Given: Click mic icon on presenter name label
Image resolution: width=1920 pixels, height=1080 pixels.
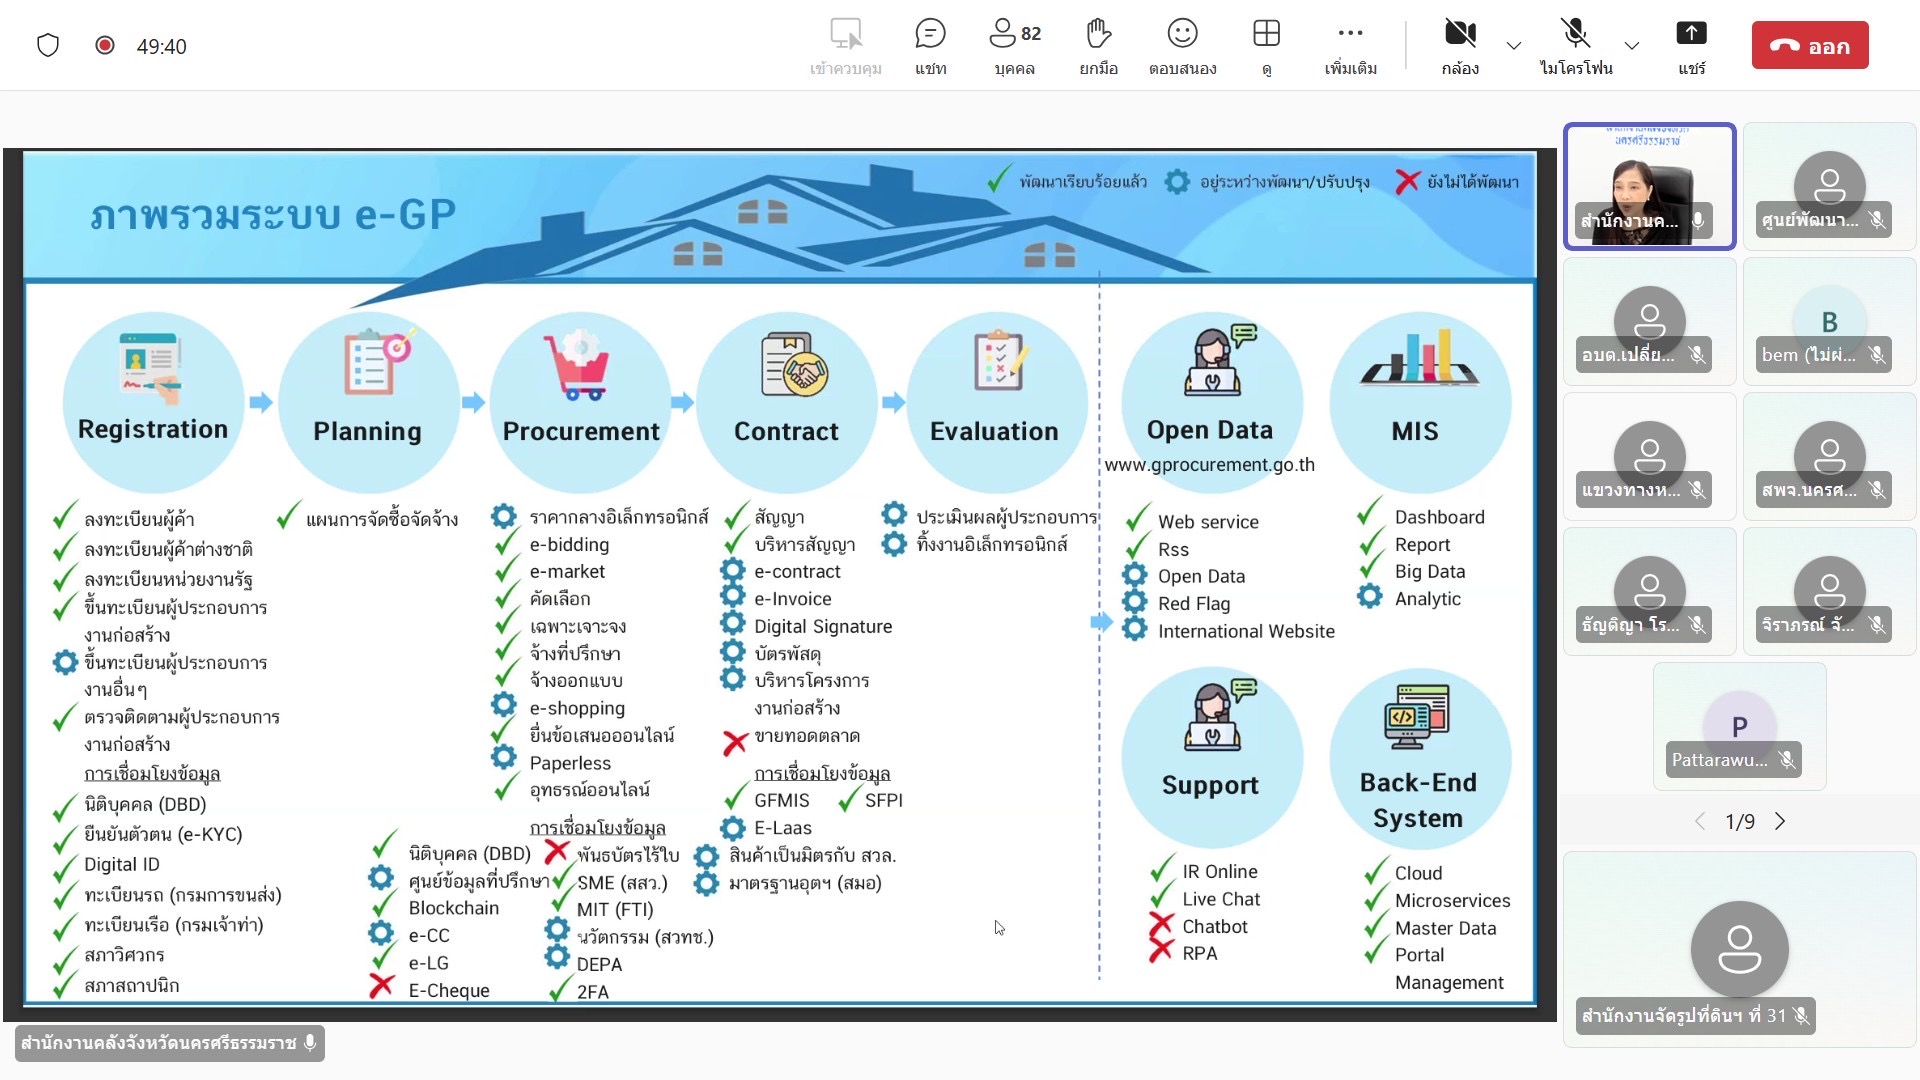Looking at the screenshot, I should point(310,1043).
